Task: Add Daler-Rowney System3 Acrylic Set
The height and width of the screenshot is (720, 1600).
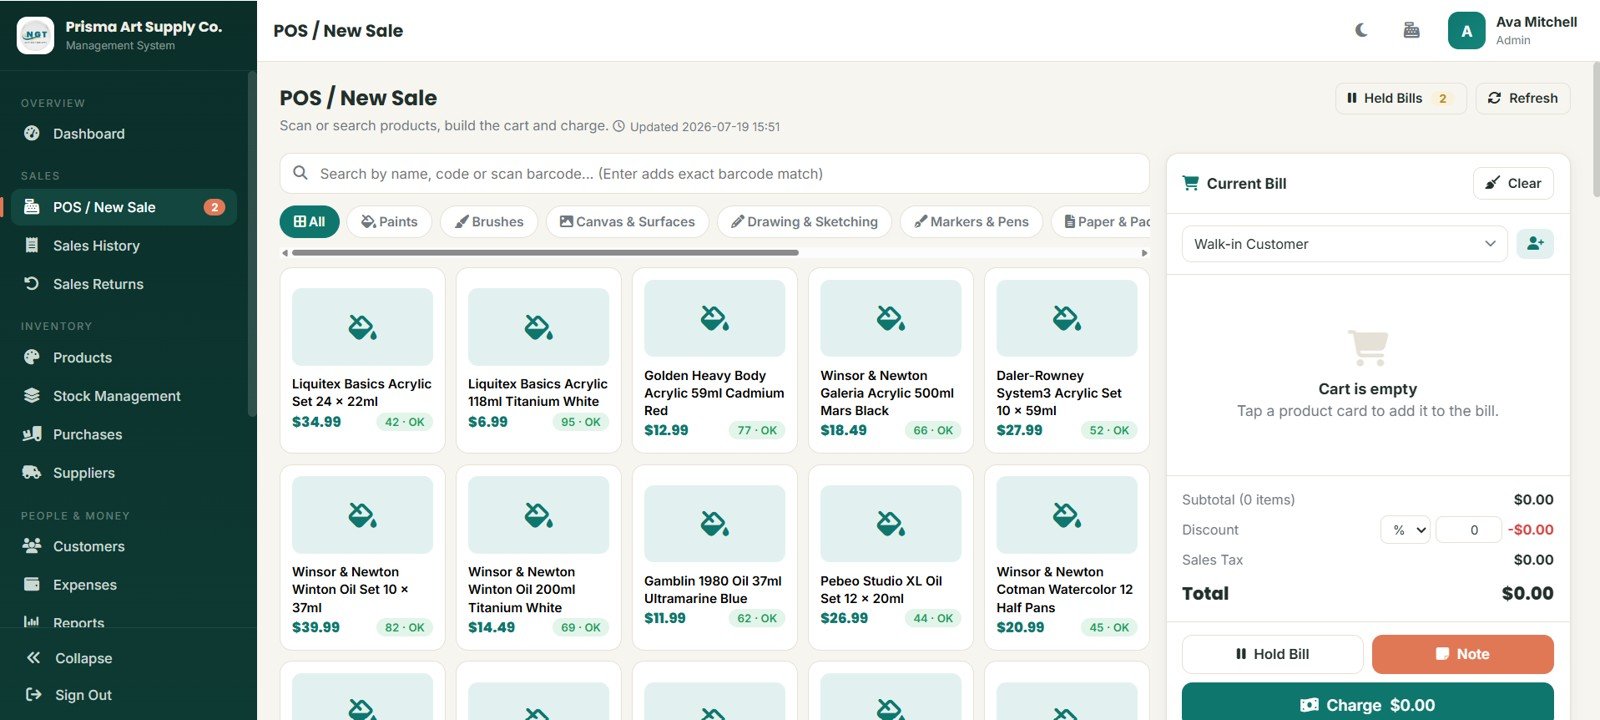Action: coord(1066,360)
